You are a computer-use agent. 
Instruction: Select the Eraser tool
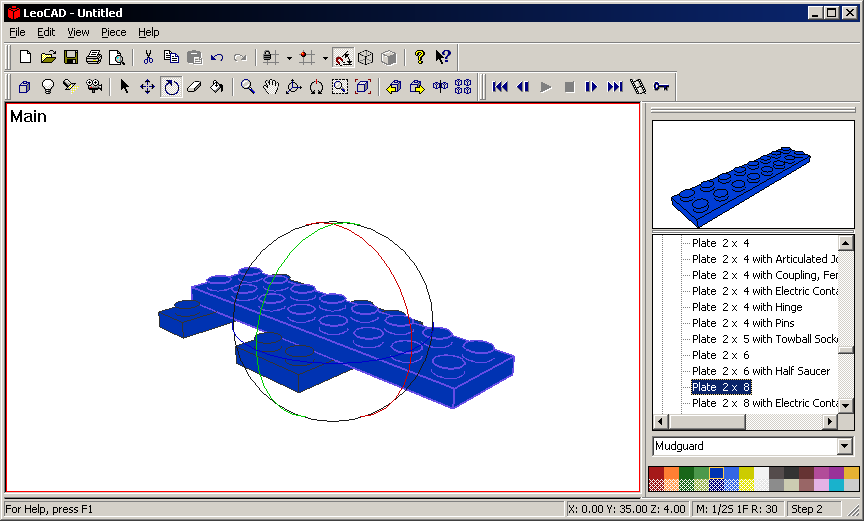pyautogui.click(x=194, y=87)
